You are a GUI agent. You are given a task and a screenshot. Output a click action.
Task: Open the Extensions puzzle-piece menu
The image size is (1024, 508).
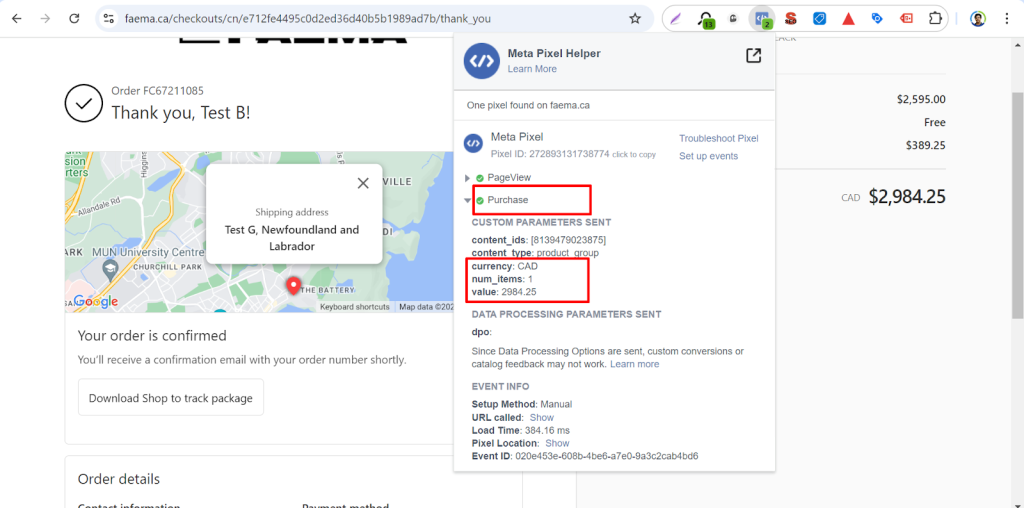(936, 19)
